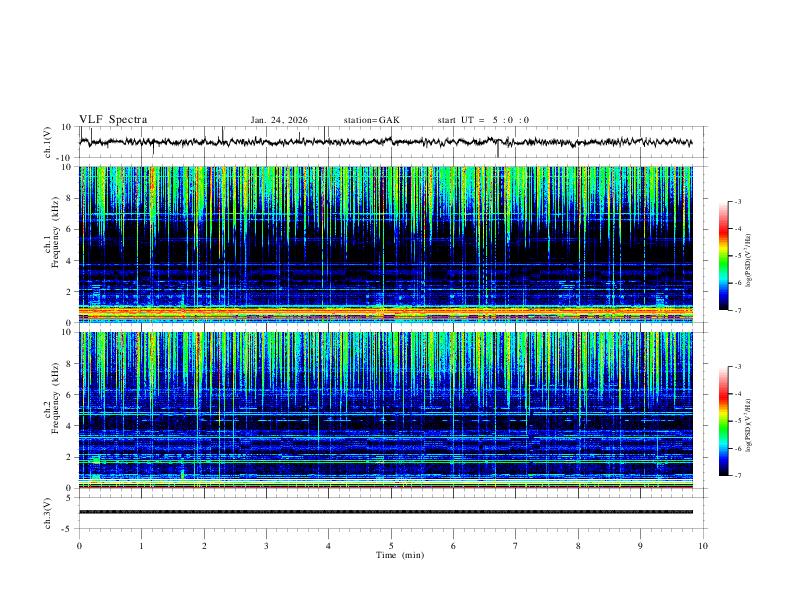
Task: Click the "ch.3(V)" axis label
Action: (48, 513)
